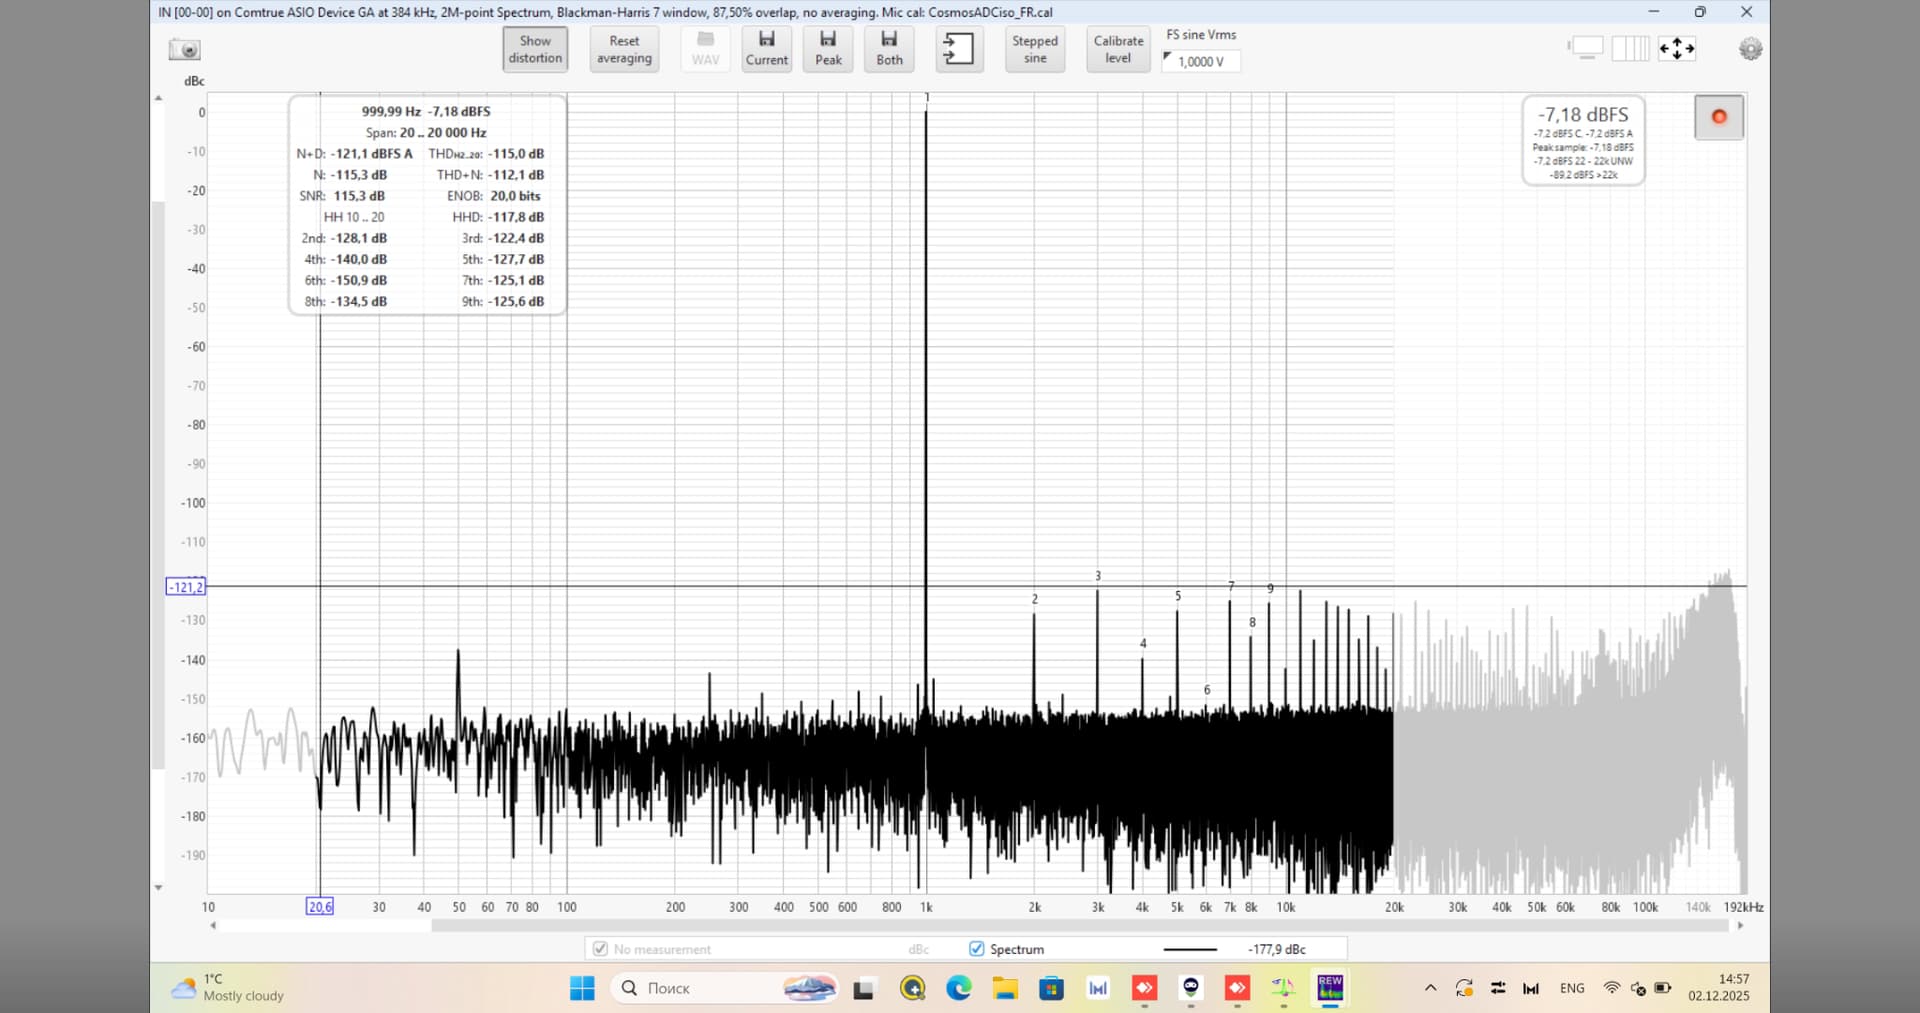Save Both current and peak traces
Screen dimensions: 1920x1013
click(889, 49)
